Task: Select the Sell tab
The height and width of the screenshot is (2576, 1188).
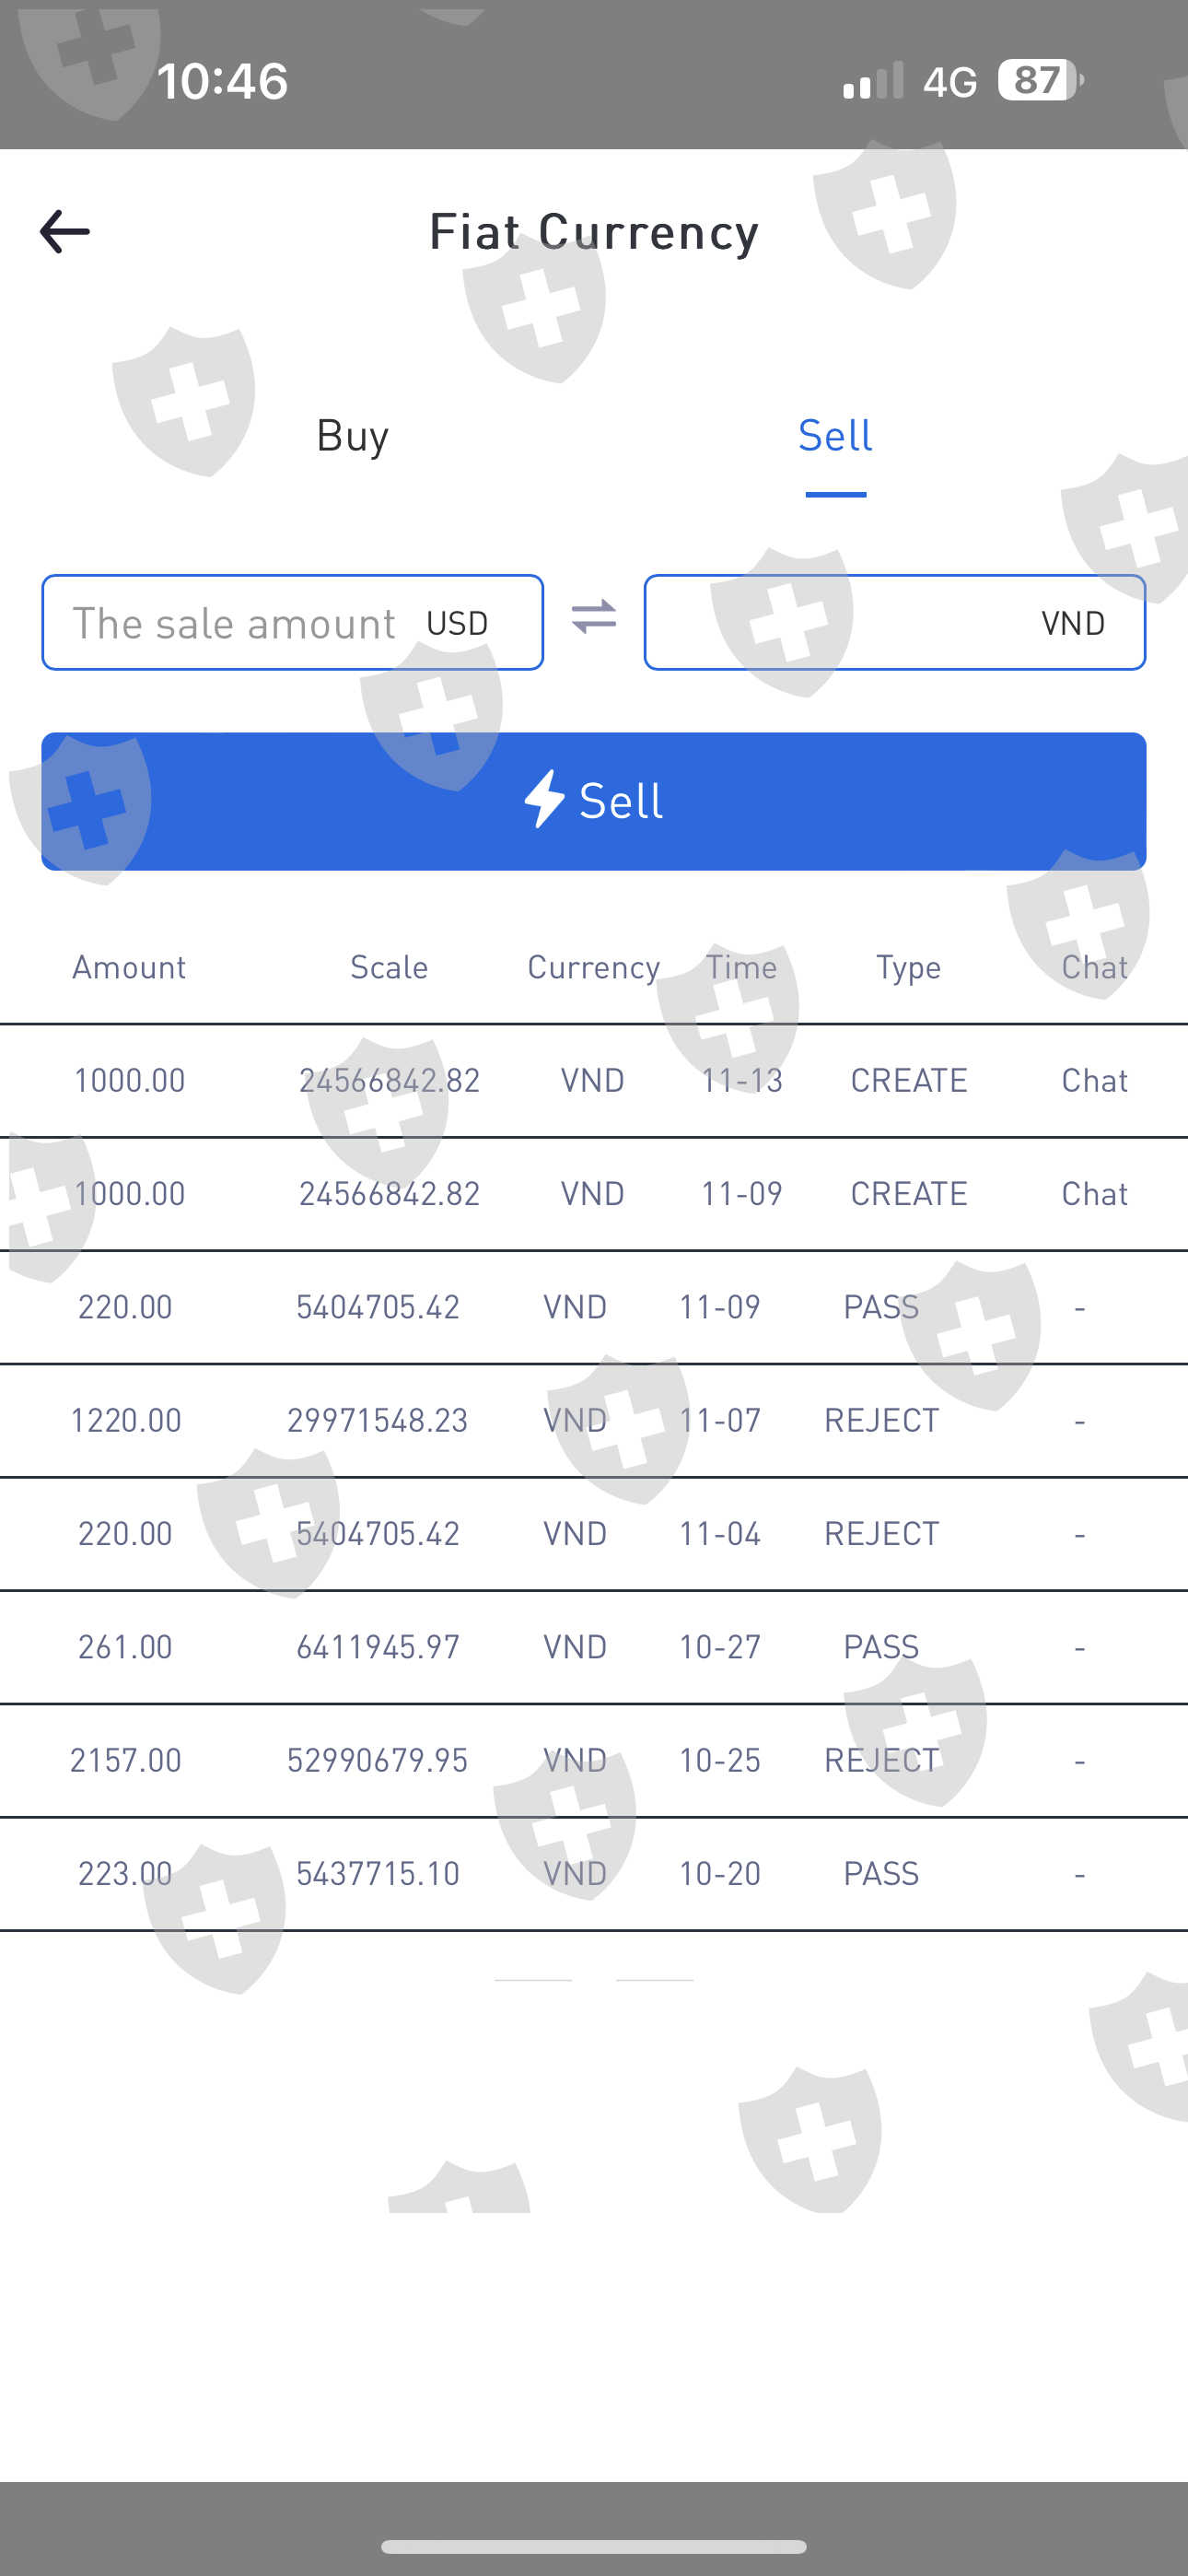Action: pyautogui.click(x=835, y=436)
